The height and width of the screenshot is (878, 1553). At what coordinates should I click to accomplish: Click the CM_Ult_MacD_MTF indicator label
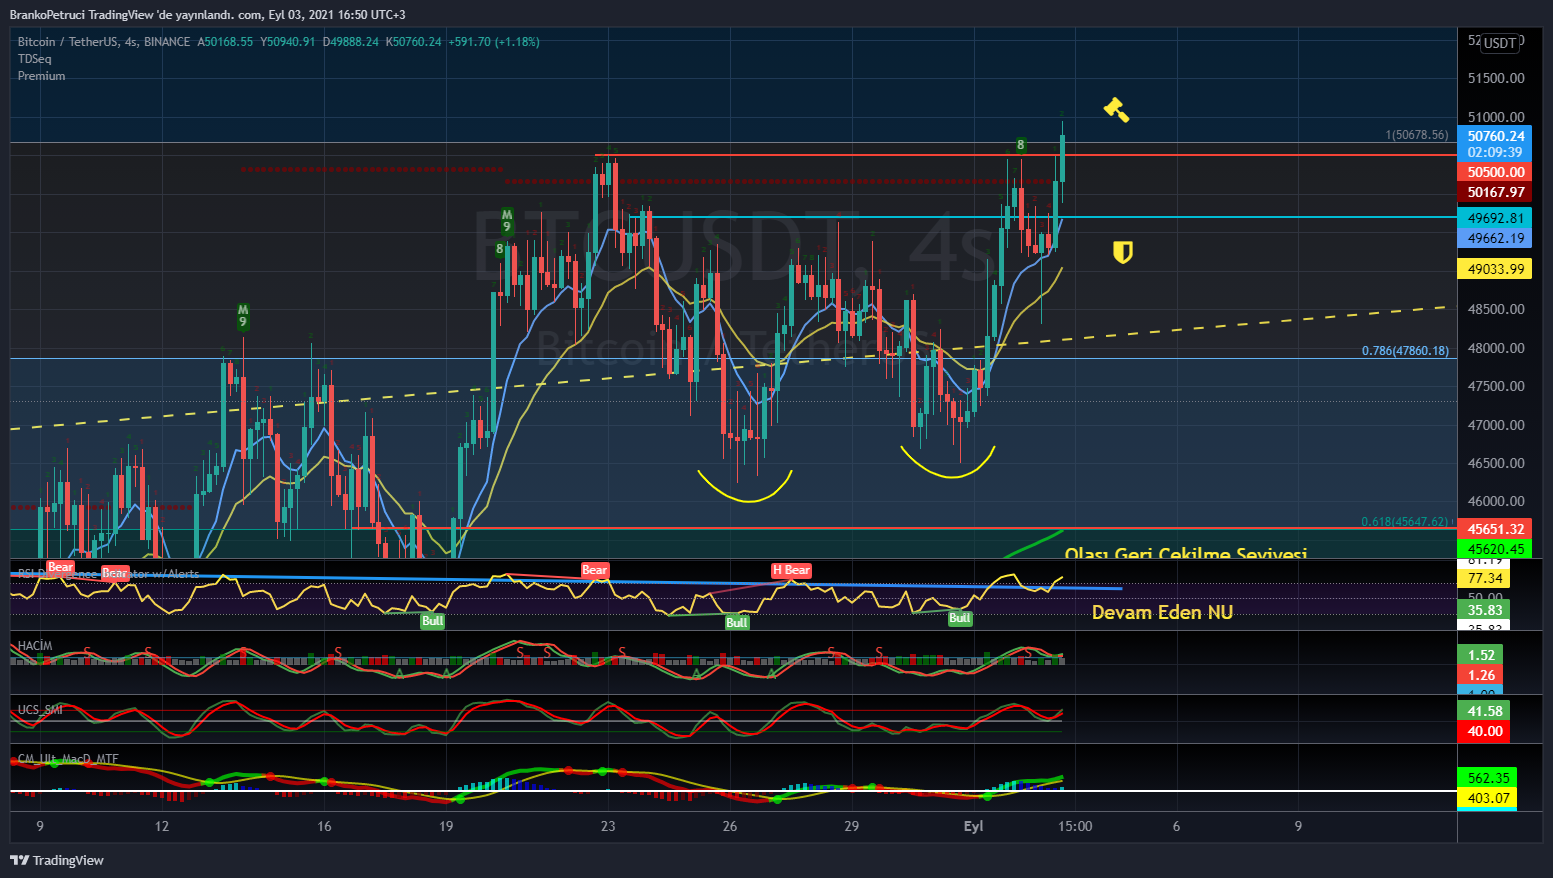[68, 759]
